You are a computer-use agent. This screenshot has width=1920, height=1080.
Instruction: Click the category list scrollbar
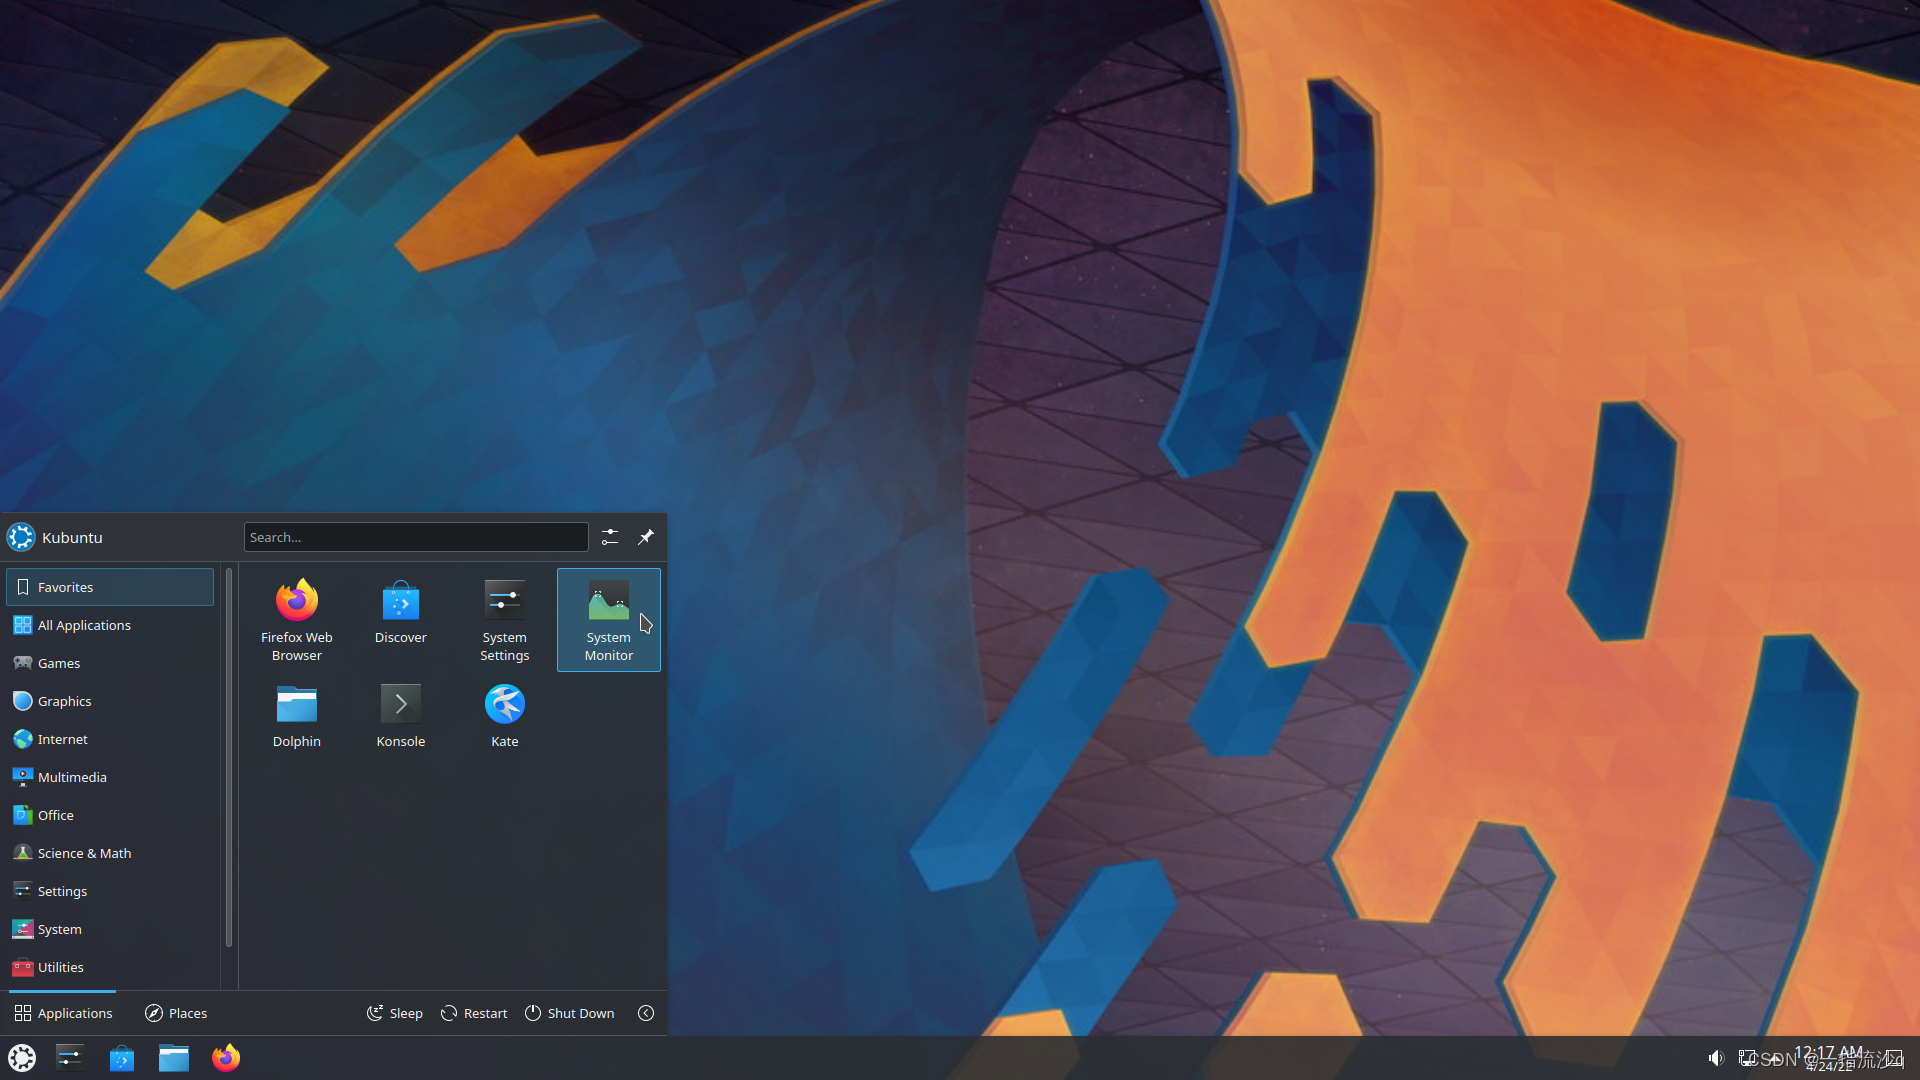tap(229, 757)
